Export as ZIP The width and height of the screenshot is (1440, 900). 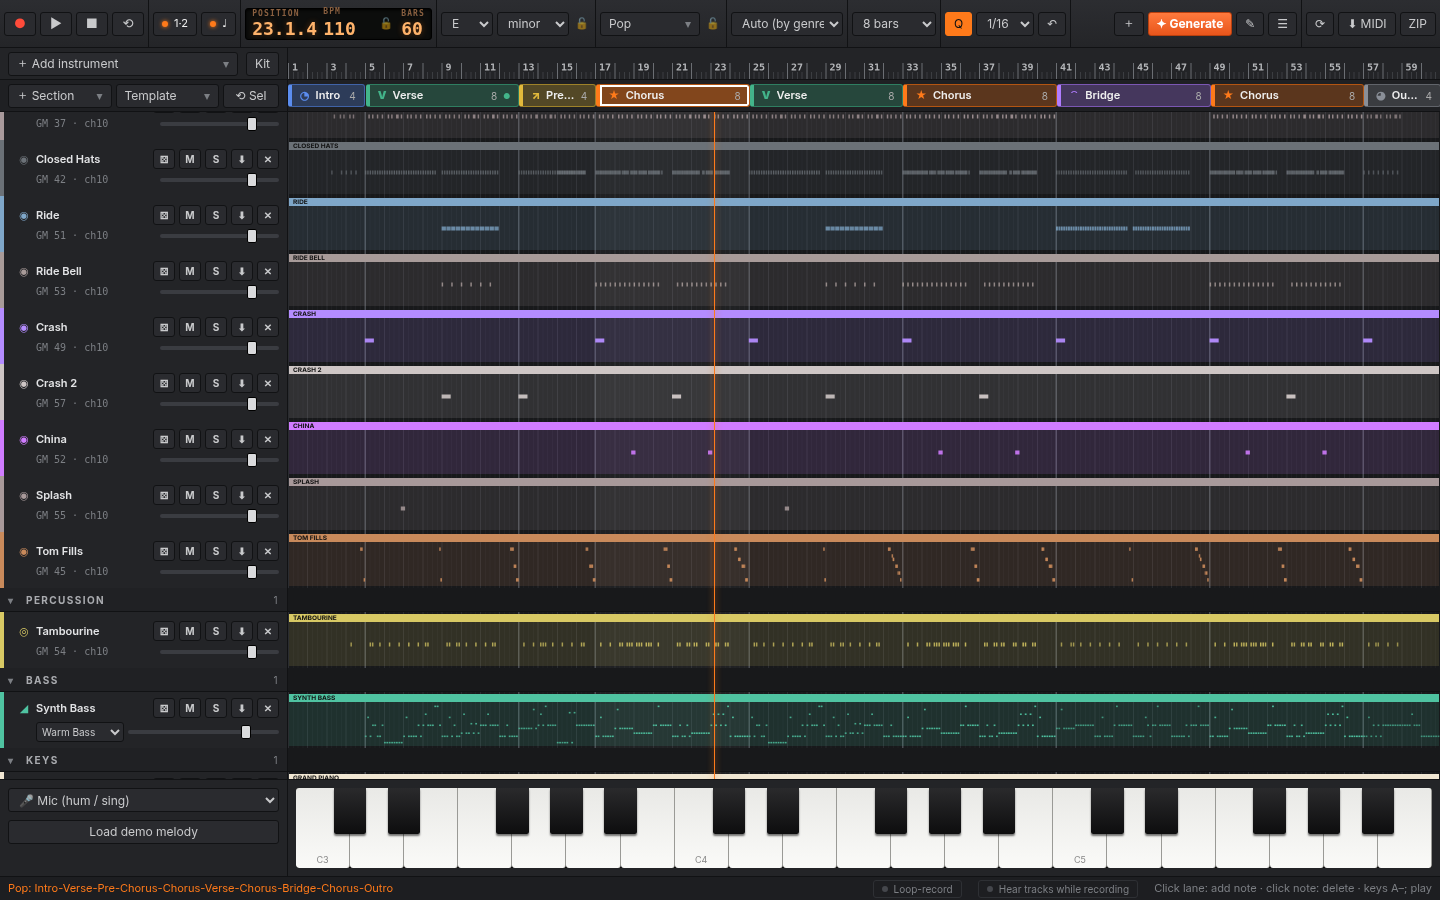coord(1418,23)
